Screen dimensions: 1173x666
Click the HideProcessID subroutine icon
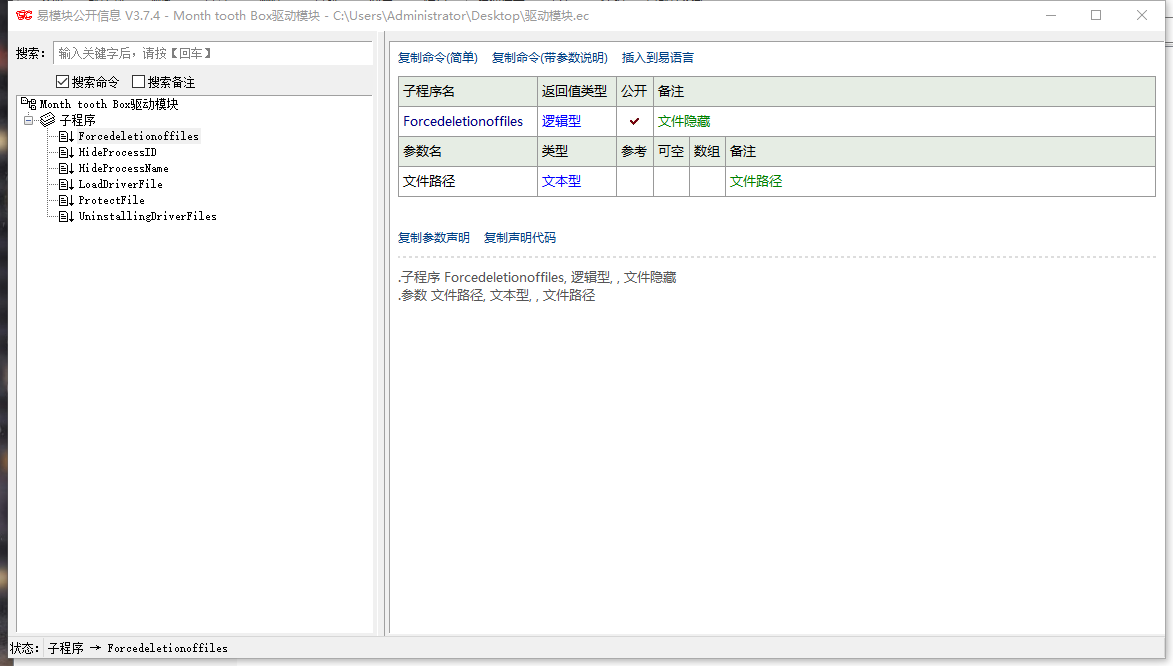click(x=66, y=152)
